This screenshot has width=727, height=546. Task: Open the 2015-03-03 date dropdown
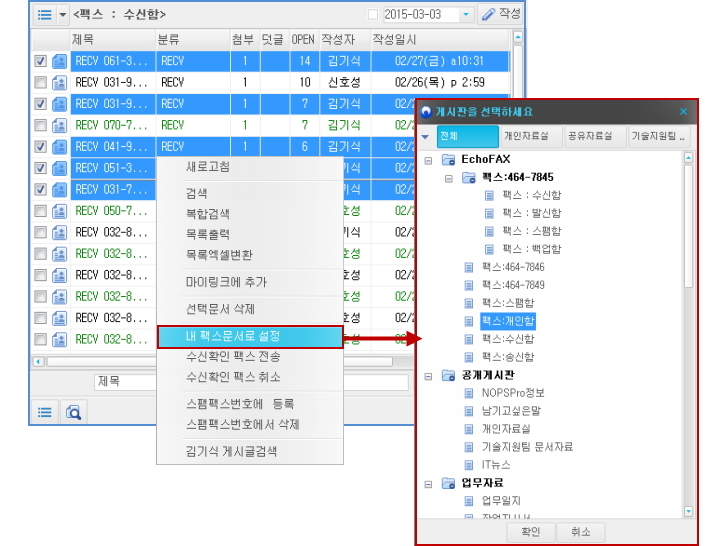click(x=466, y=14)
